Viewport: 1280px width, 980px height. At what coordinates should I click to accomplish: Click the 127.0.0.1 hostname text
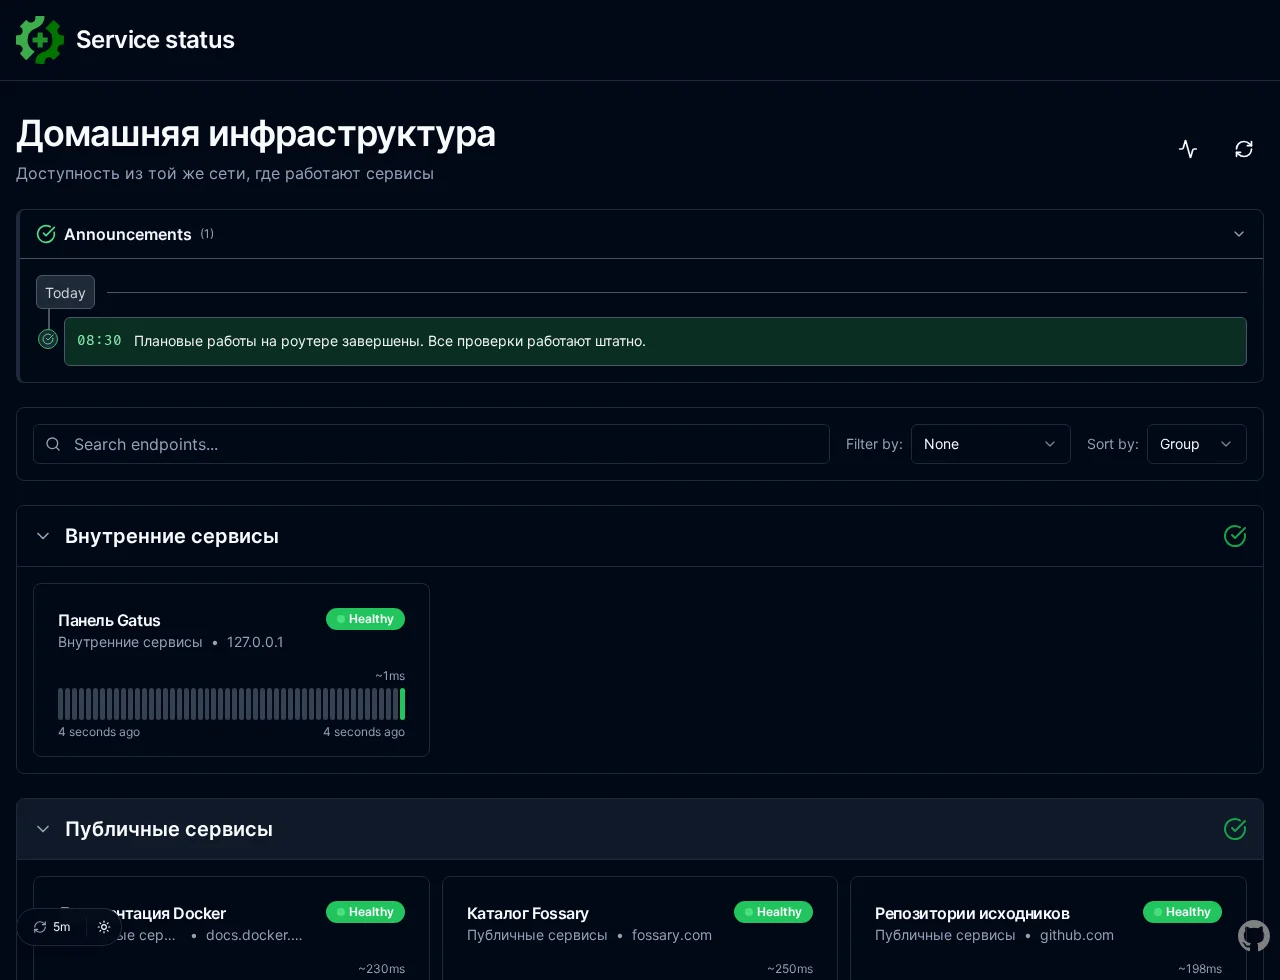(x=255, y=642)
